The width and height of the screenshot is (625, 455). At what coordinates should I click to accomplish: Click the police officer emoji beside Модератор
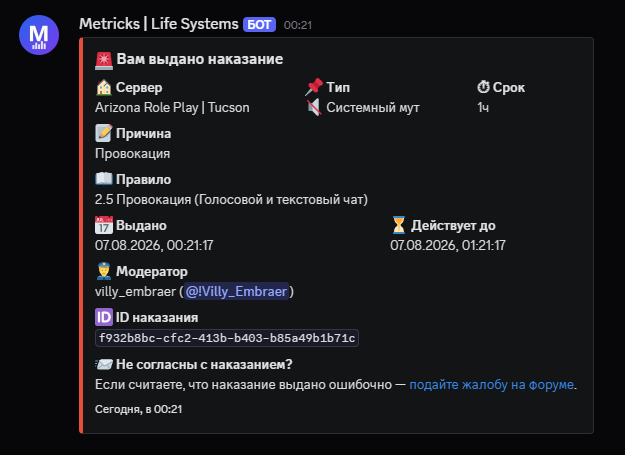[x=104, y=271]
